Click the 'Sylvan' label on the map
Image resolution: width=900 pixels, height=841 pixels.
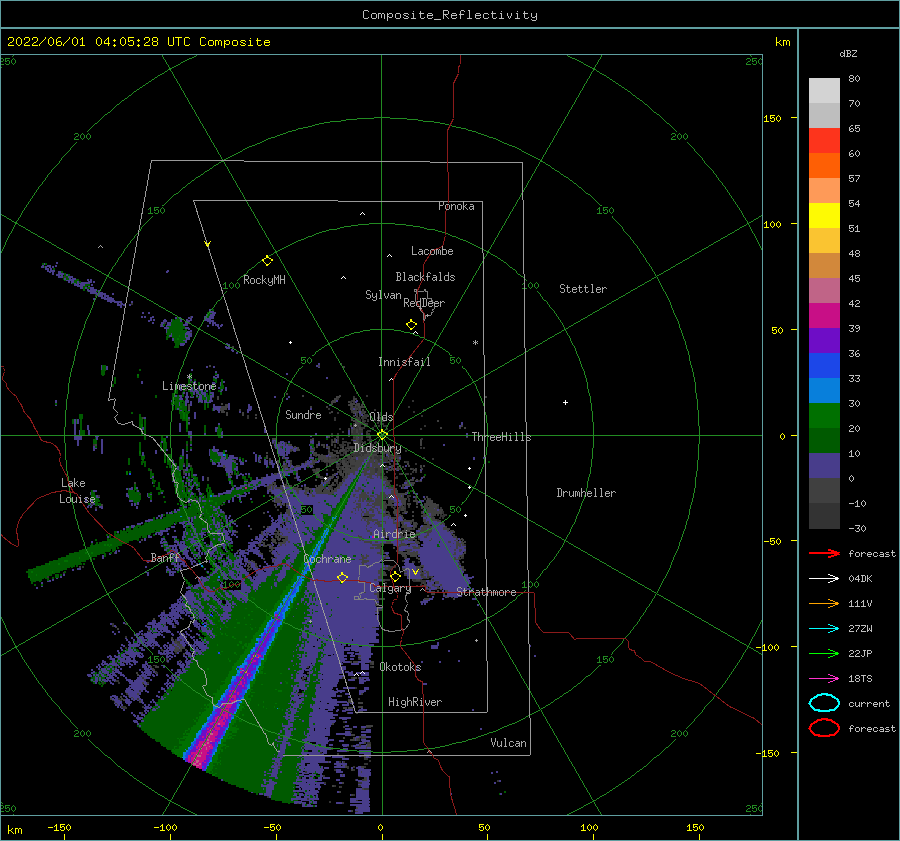click(383, 295)
